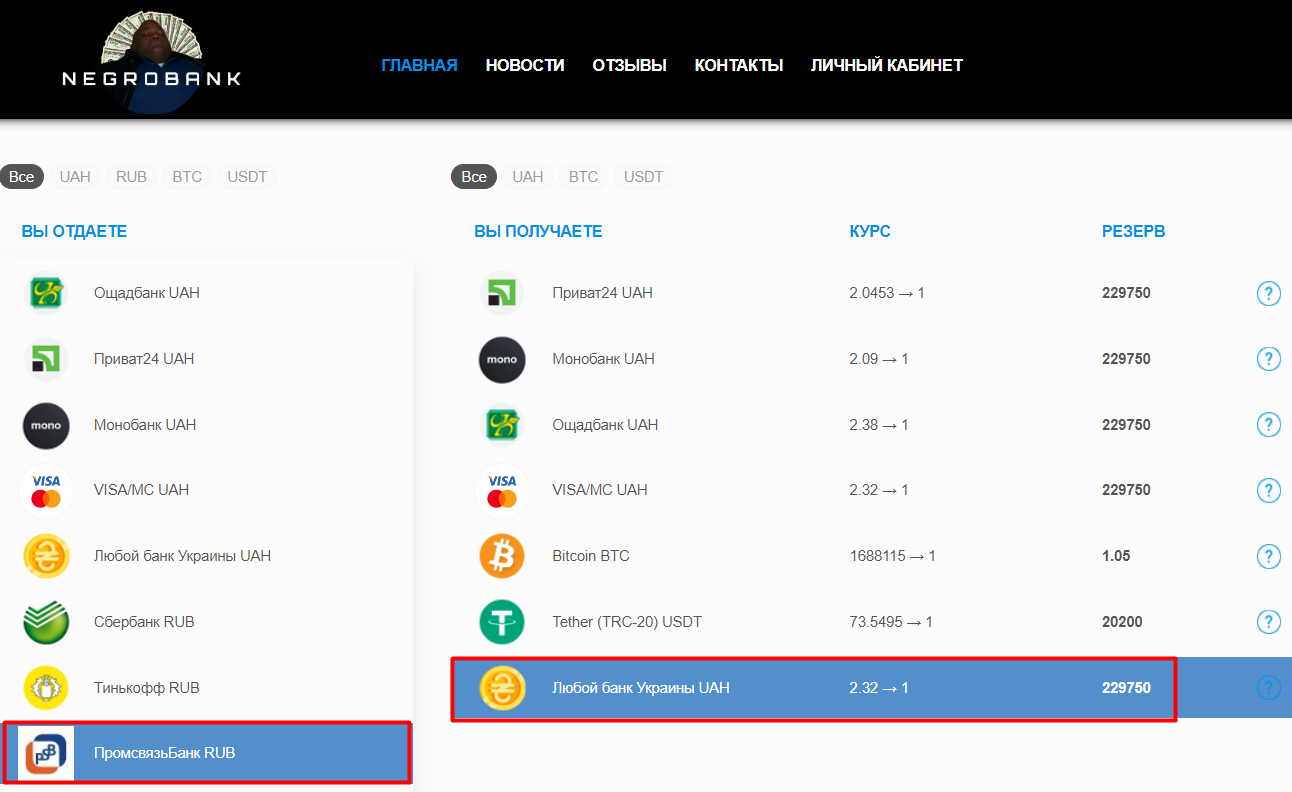Click the РЕЗЕРВ column header
This screenshot has width=1292, height=792.
1133,231
